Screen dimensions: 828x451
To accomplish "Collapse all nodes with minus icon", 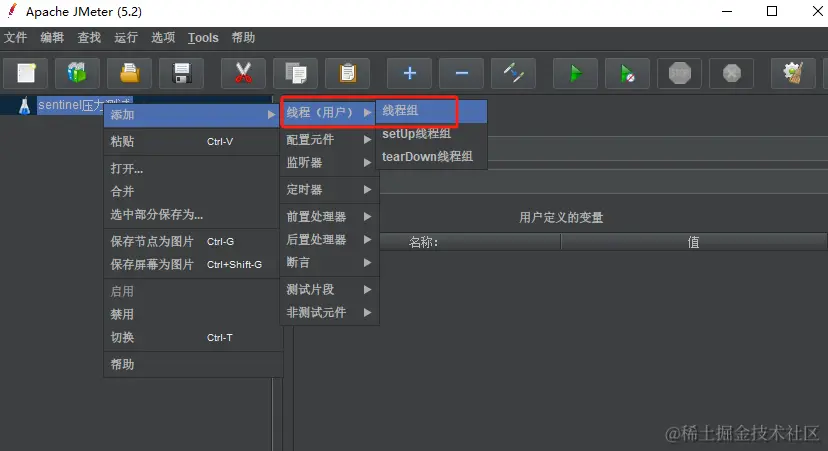I will point(462,73).
